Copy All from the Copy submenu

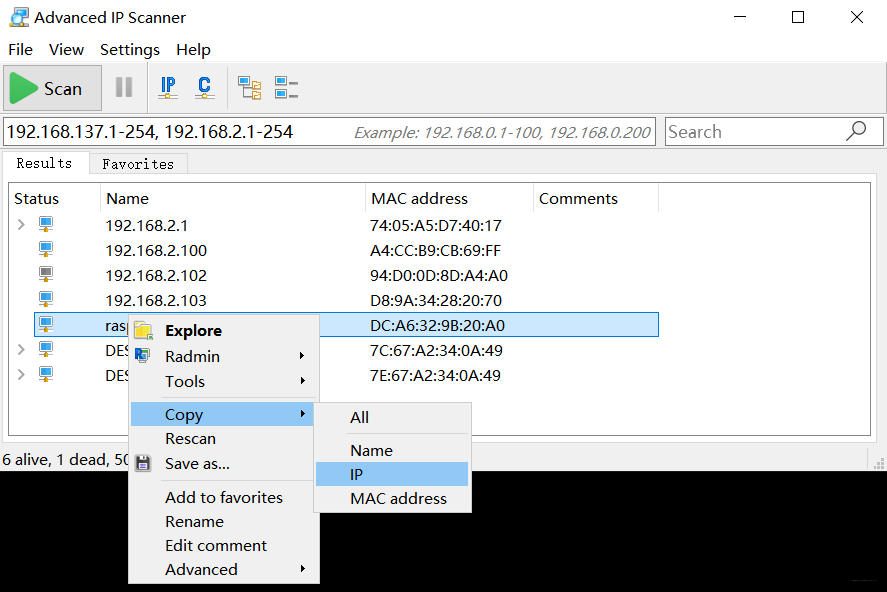pos(392,417)
